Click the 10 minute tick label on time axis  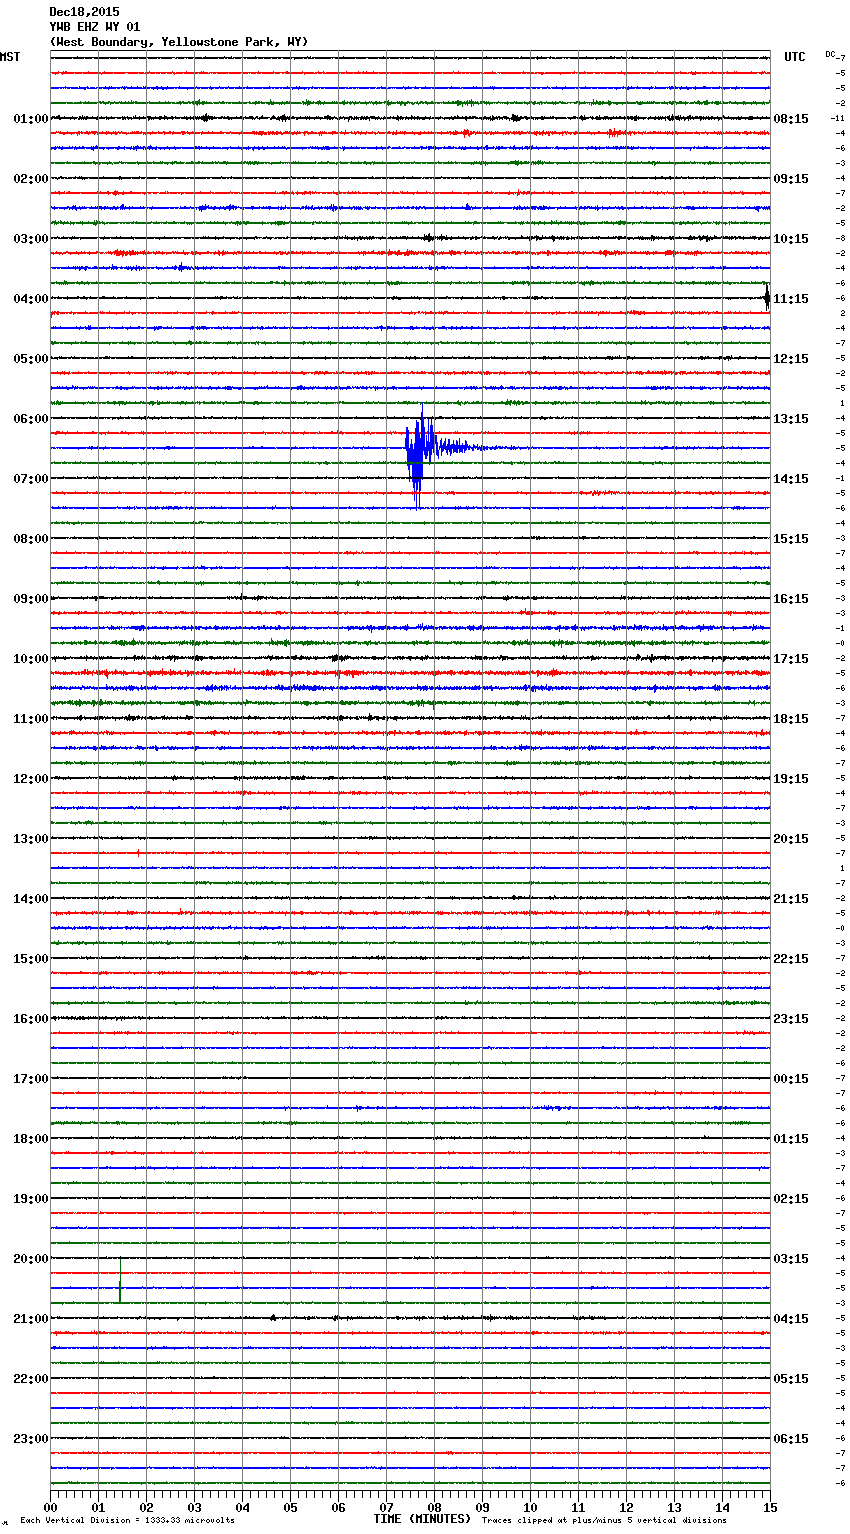click(x=530, y=1507)
